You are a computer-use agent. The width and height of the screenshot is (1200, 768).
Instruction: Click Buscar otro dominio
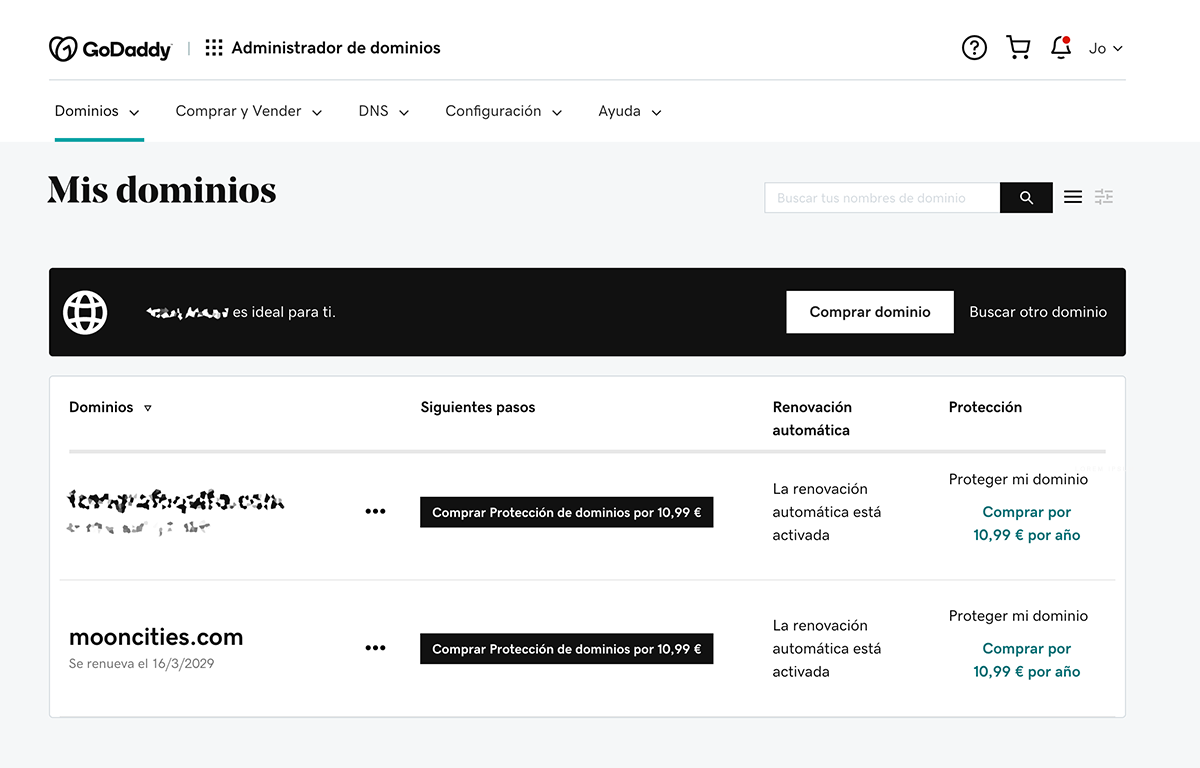click(x=1037, y=311)
